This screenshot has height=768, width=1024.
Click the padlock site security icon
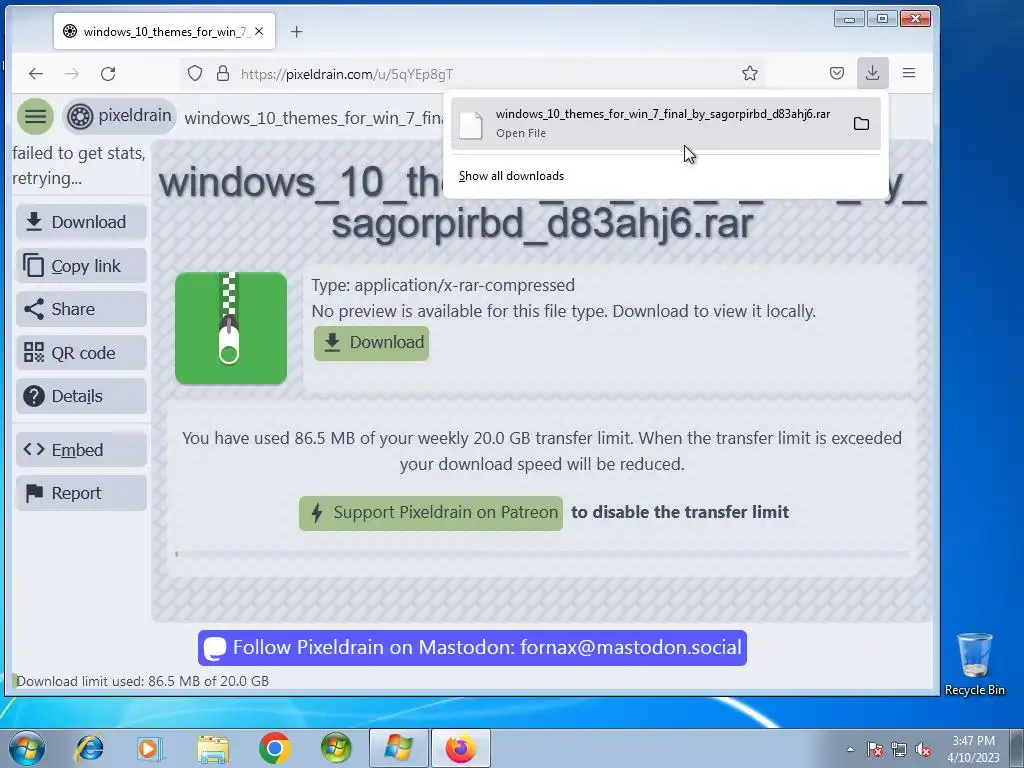click(x=223, y=73)
